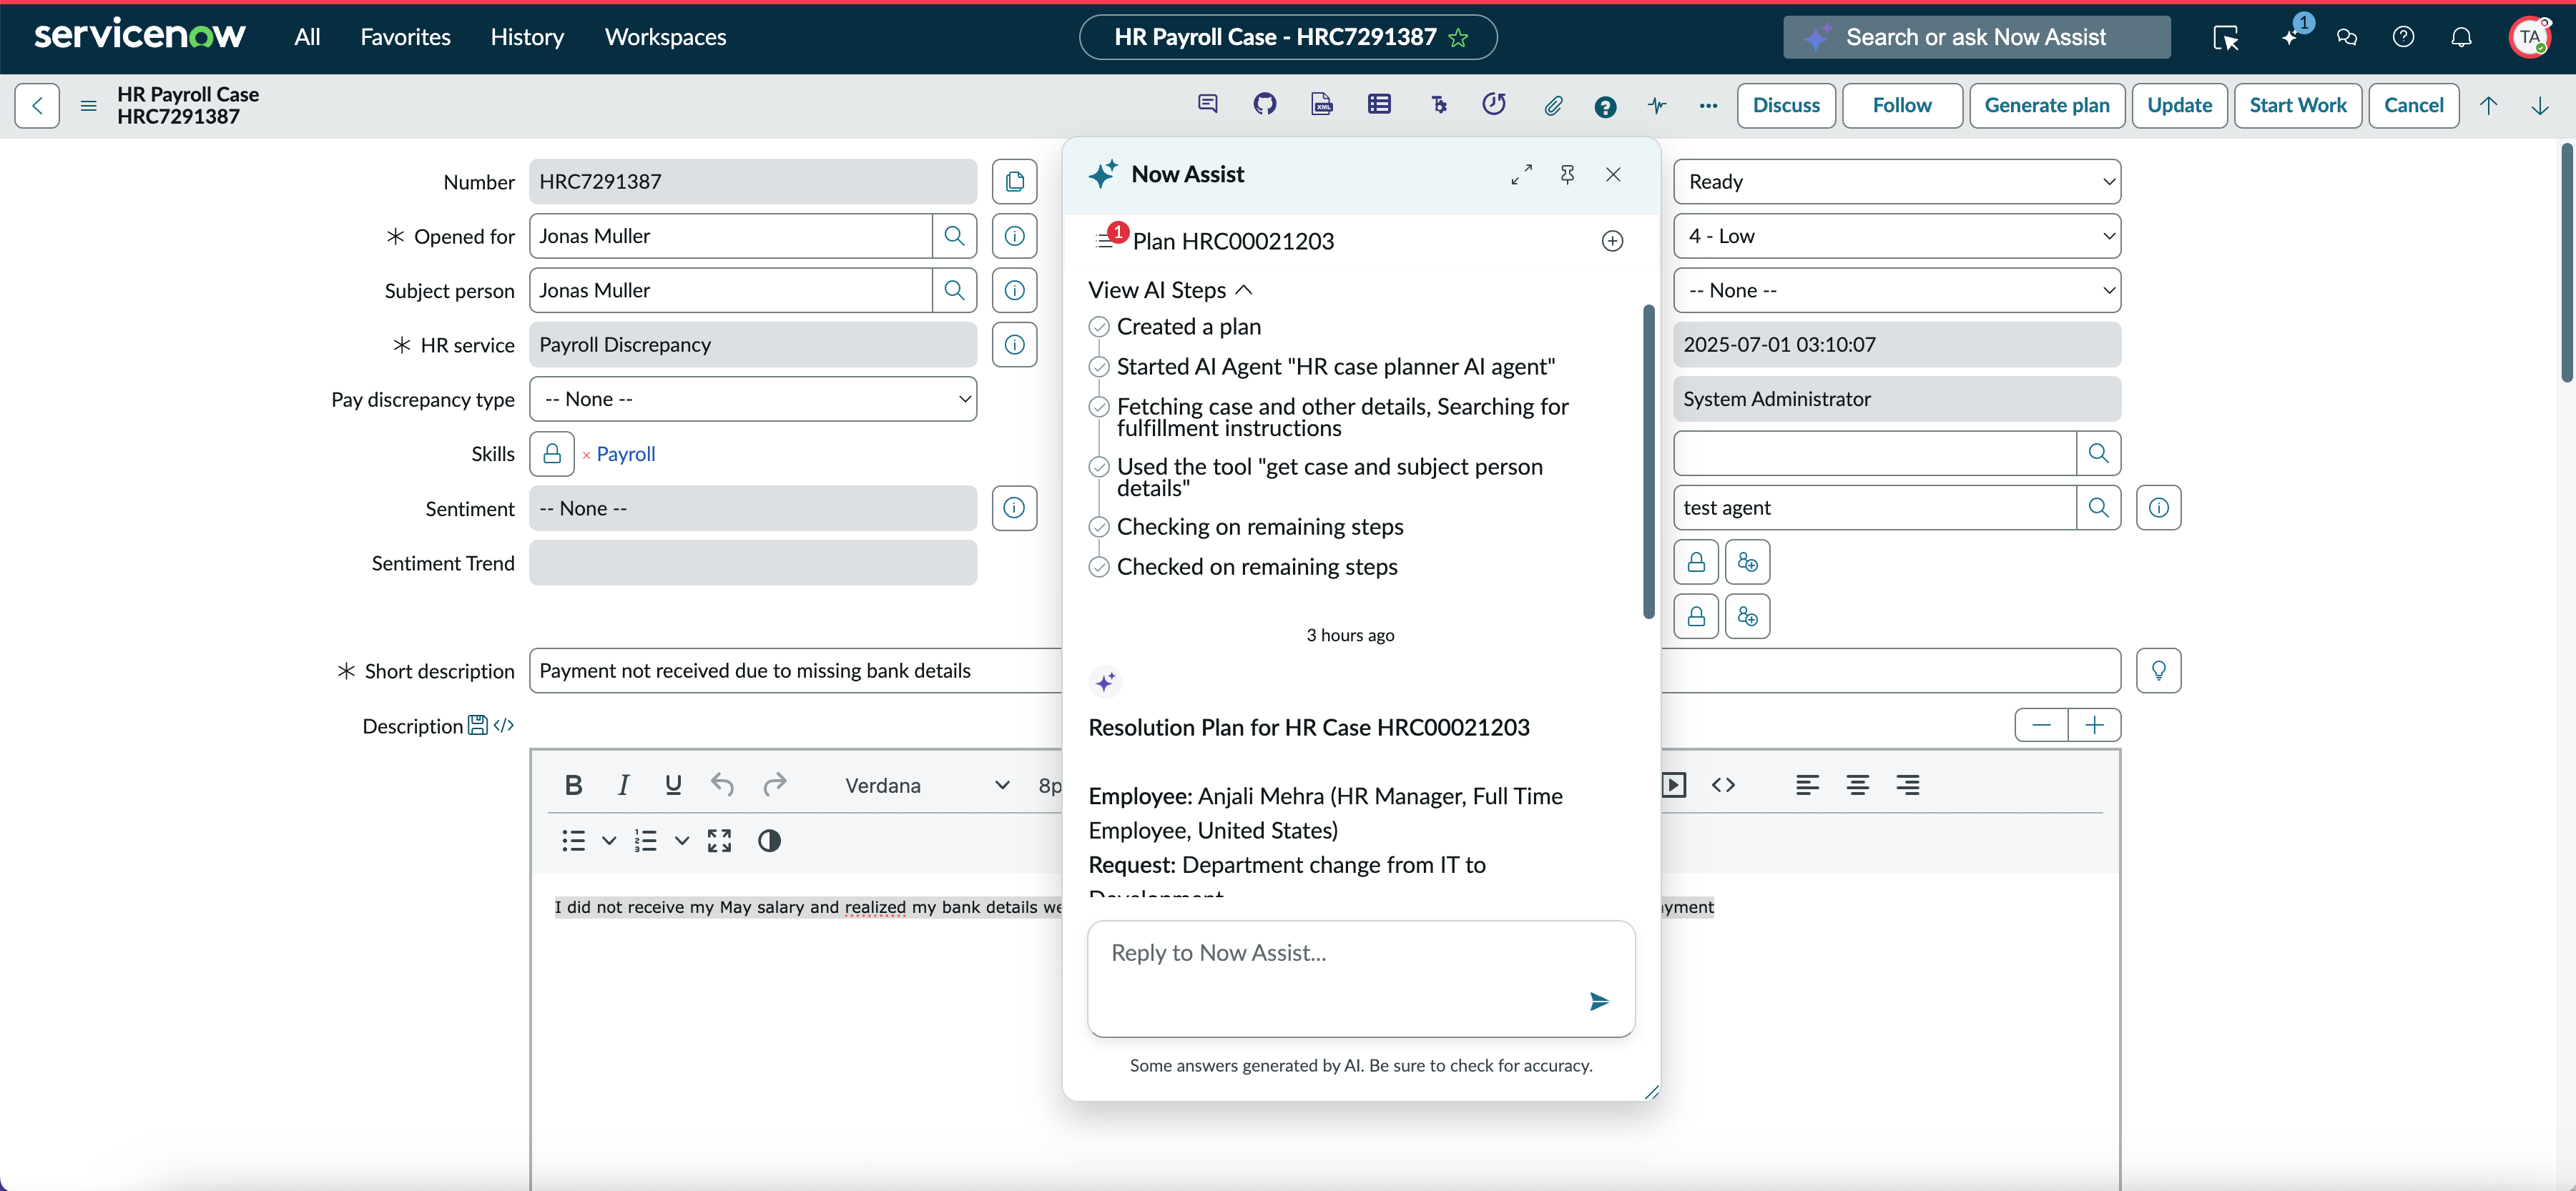Click the question mark help icon in the form header
The image size is (2576, 1191).
[1605, 107]
